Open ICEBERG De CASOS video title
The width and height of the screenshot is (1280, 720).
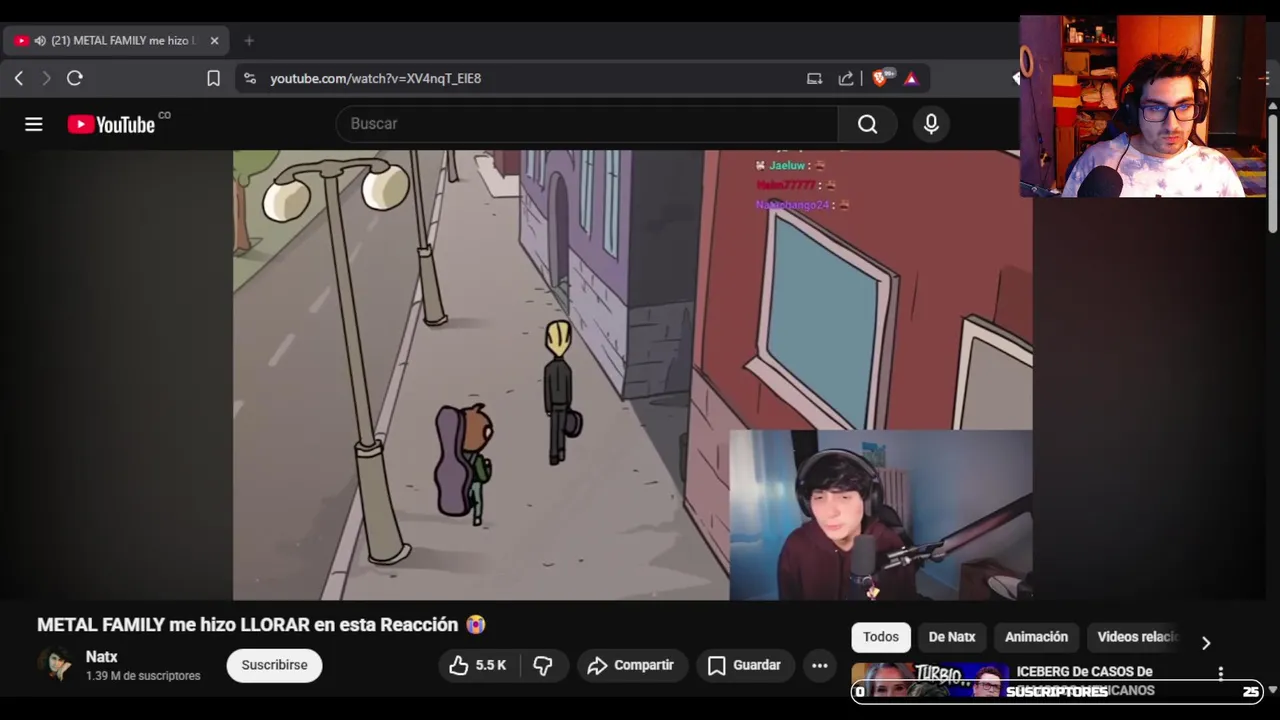click(1085, 680)
